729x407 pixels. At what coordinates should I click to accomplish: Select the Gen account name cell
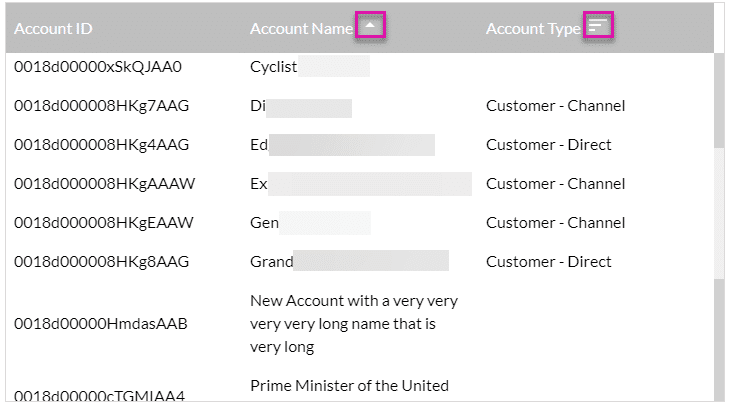[x=310, y=223]
